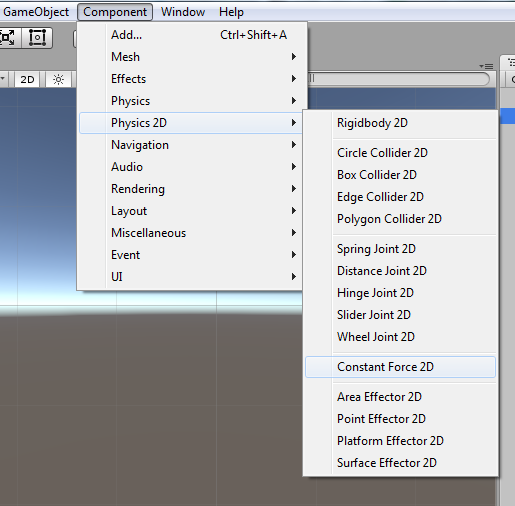
Task: Select the Rect Transform tool icon
Action: pos(37,38)
